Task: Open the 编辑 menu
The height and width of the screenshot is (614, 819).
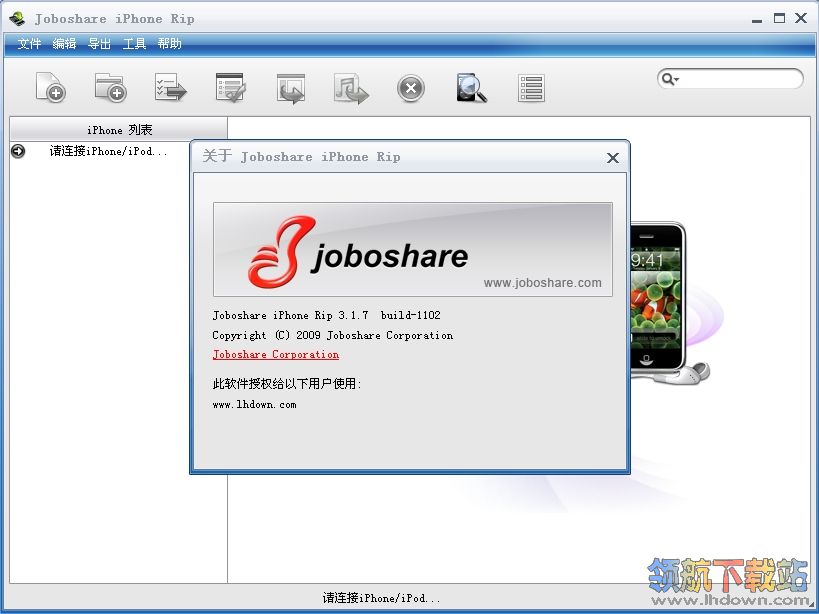Action: pyautogui.click(x=64, y=44)
